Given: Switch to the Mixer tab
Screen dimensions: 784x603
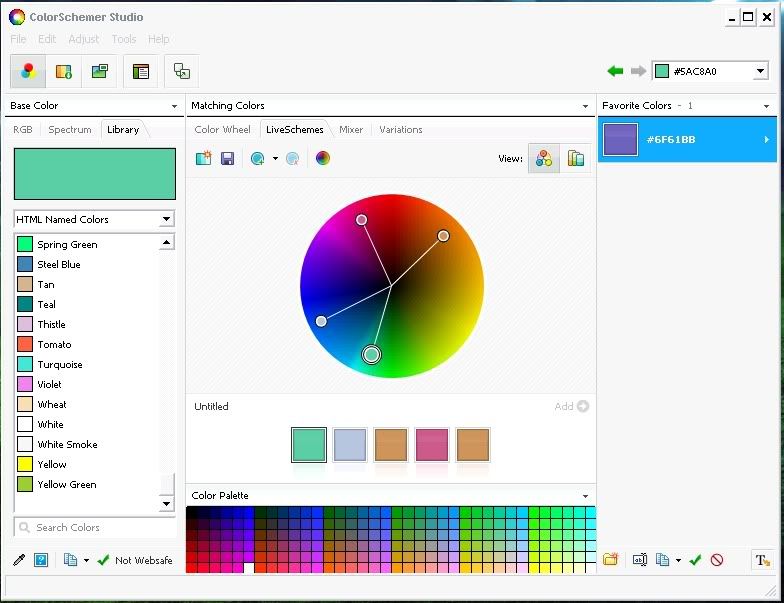Looking at the screenshot, I should click(x=350, y=130).
